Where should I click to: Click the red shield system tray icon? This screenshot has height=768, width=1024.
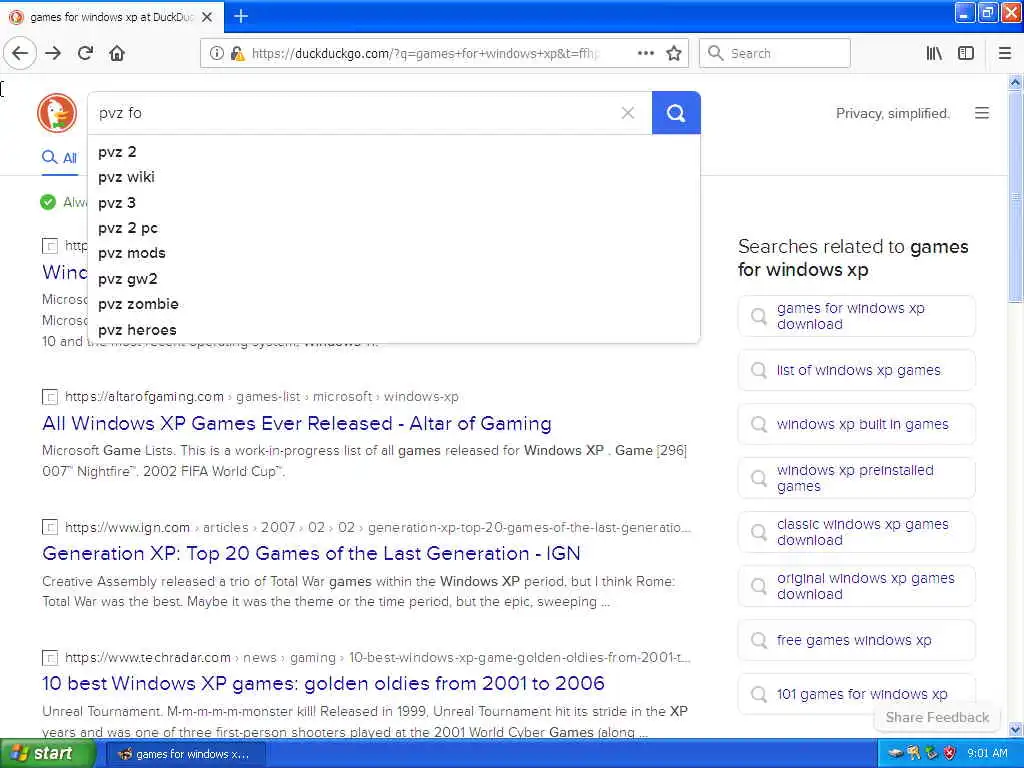950,753
